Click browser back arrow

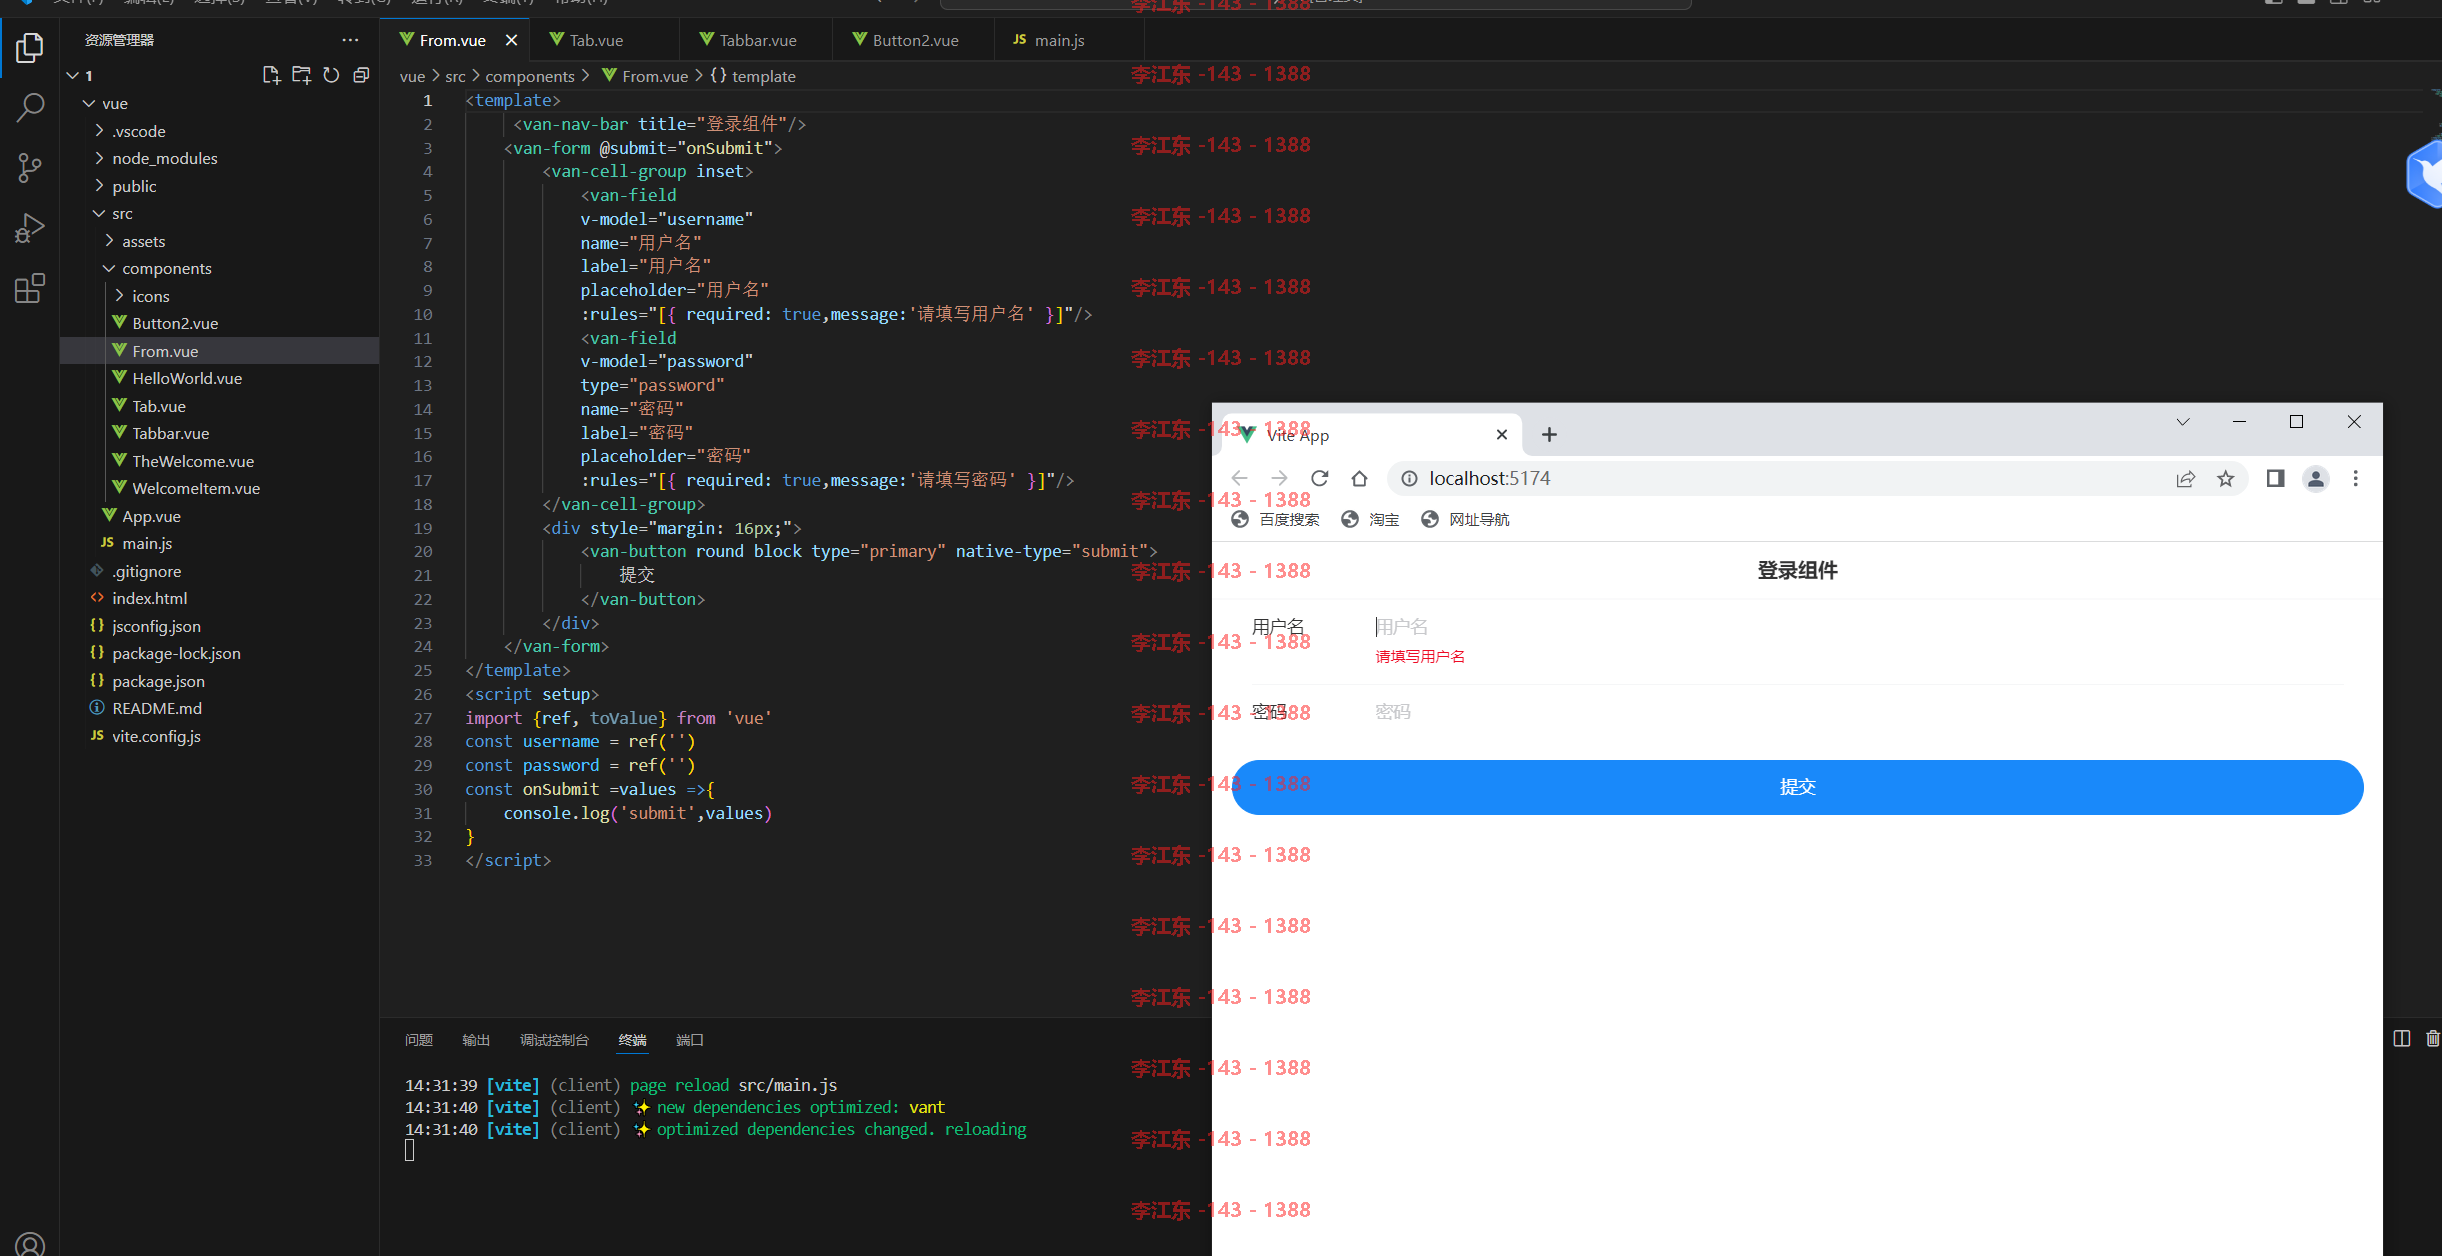[x=1240, y=478]
